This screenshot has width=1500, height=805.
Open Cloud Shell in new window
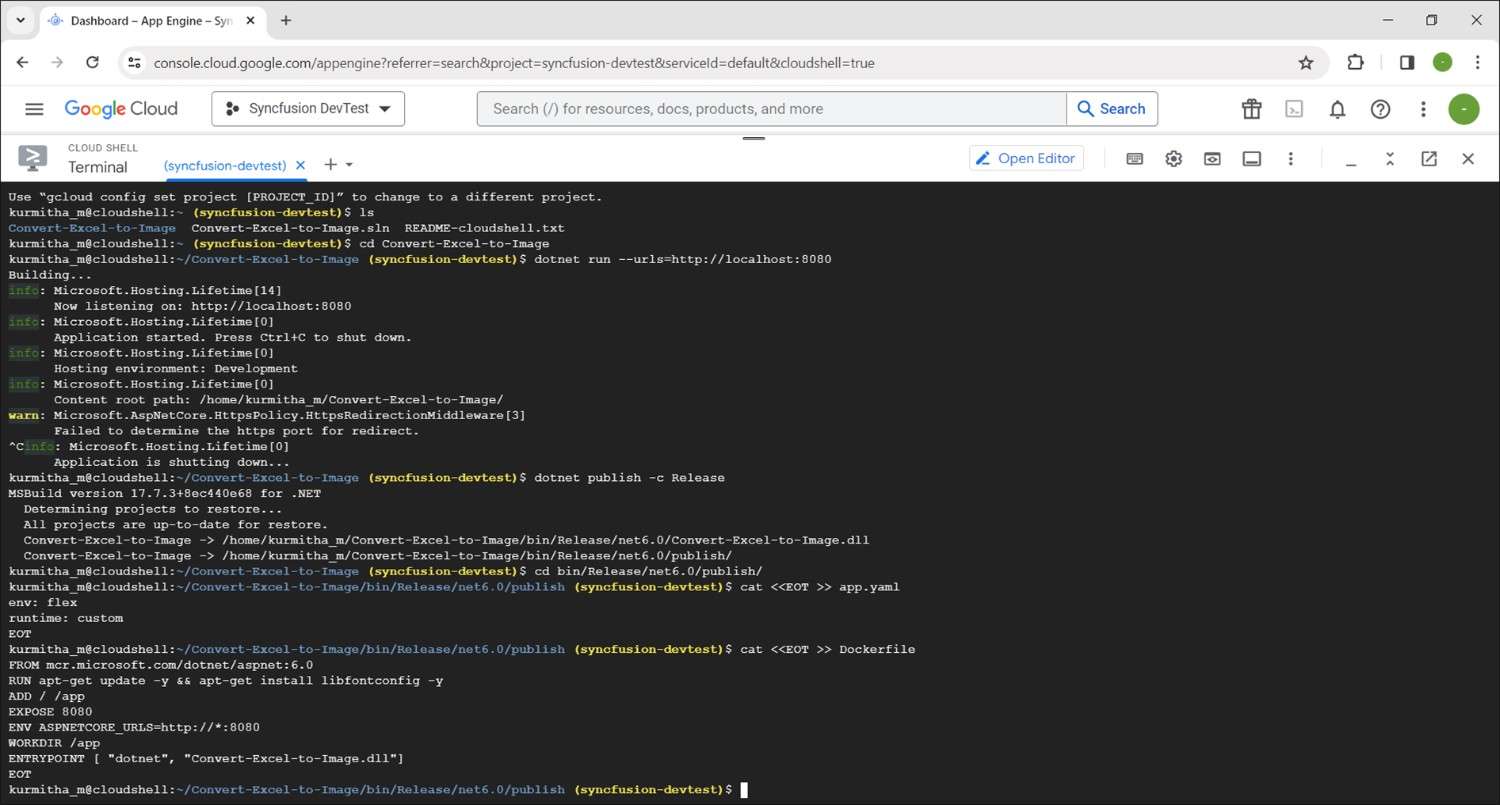pyautogui.click(x=1429, y=159)
